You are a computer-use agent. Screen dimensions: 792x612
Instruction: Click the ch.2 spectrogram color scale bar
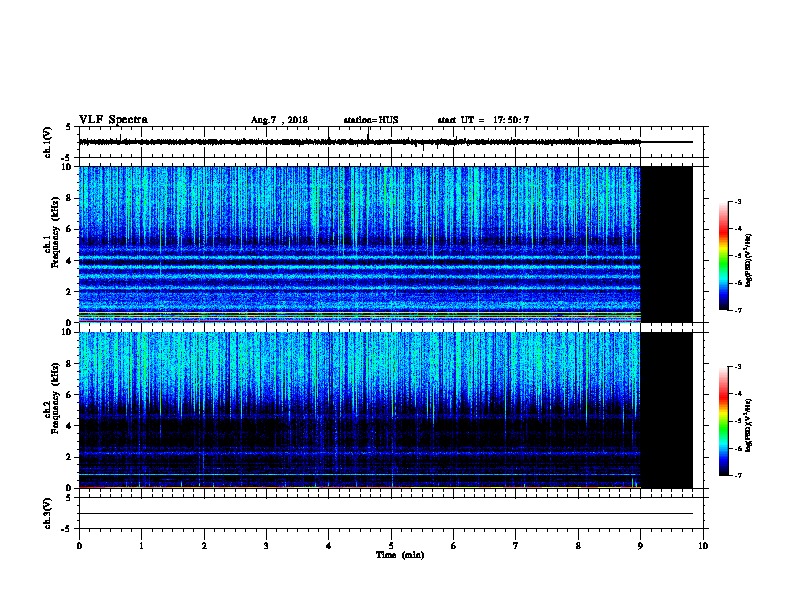click(723, 421)
